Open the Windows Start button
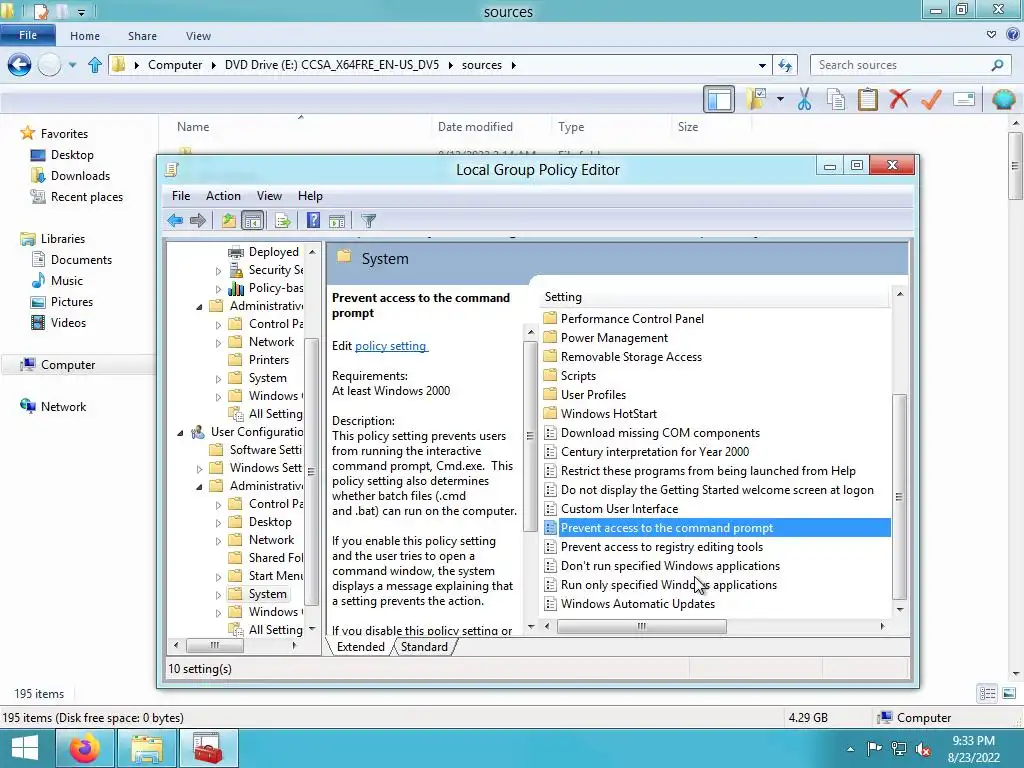 (x=24, y=748)
